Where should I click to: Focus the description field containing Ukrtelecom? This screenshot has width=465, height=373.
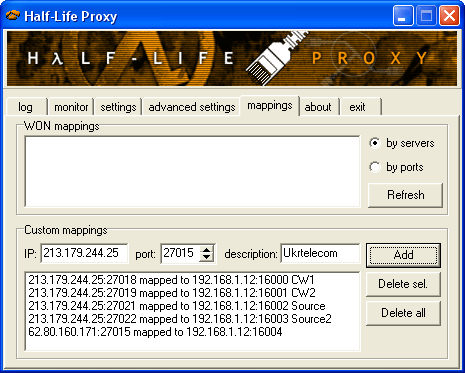pos(320,253)
